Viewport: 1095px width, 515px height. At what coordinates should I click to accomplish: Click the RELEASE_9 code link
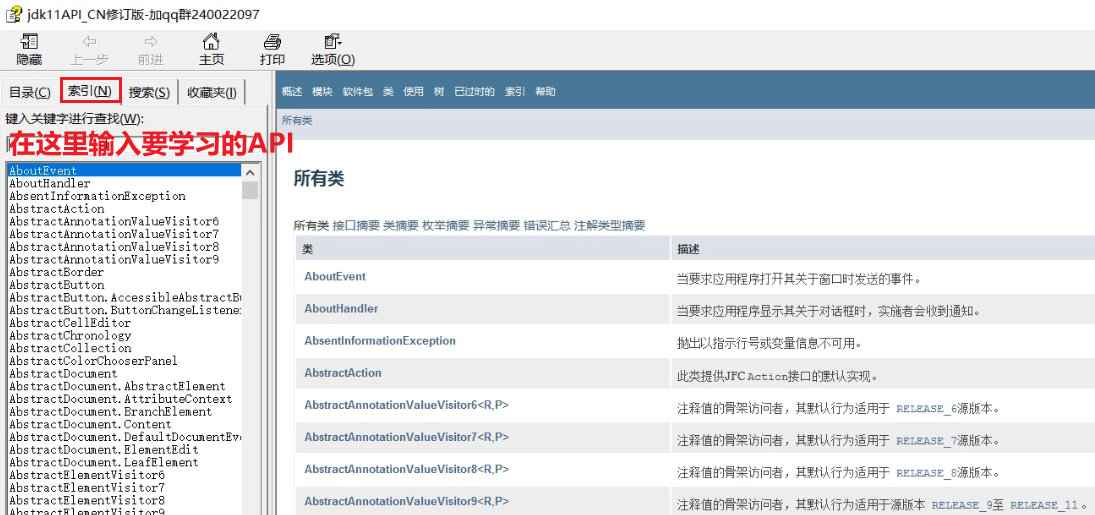pyautogui.click(x=962, y=505)
